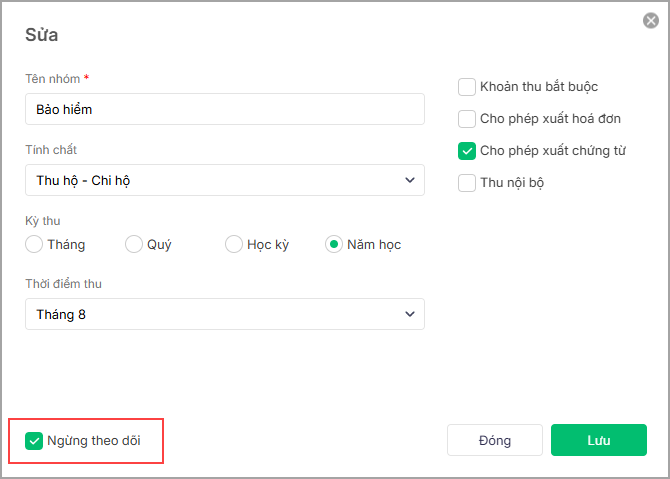Enable Khoản thu bắt buộc checkbox

click(x=467, y=87)
